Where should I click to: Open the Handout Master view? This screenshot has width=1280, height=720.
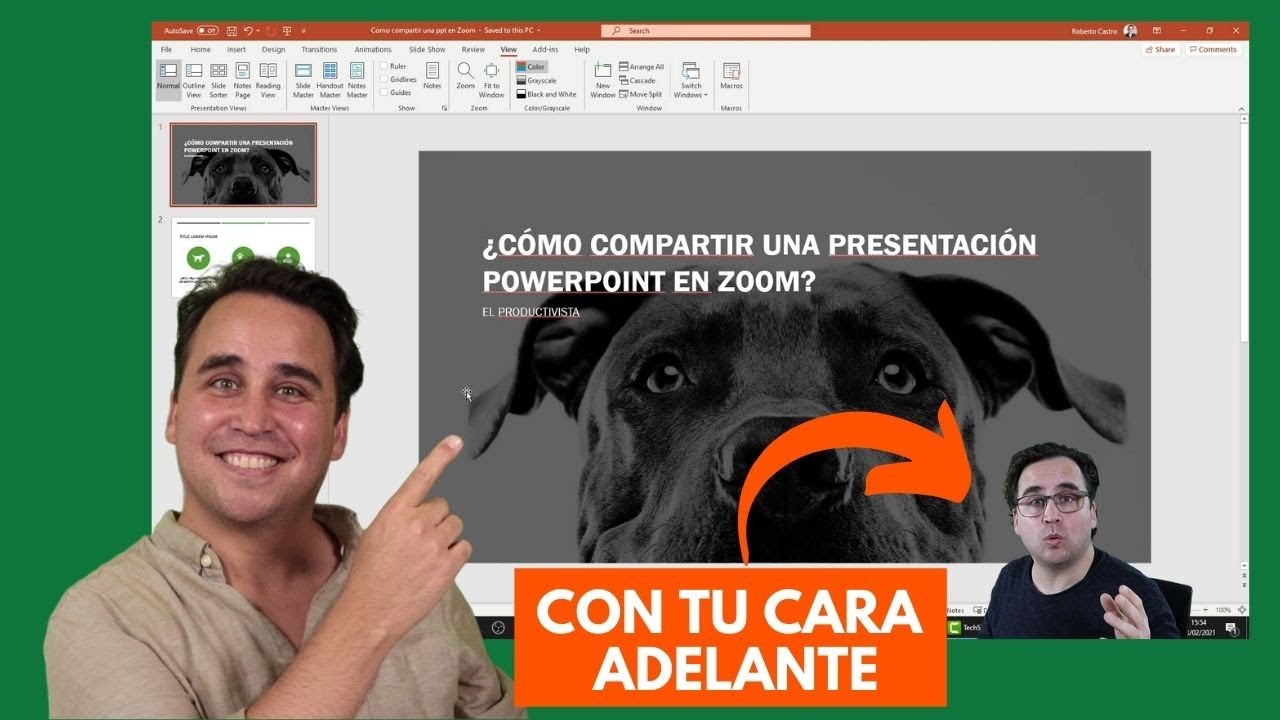click(330, 80)
